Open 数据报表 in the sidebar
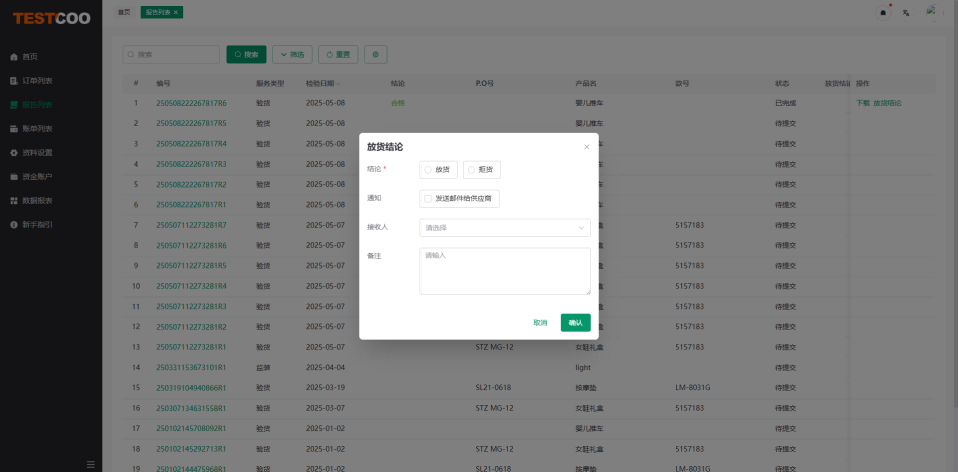Screen dimensions: 958x472 tap(38, 200)
